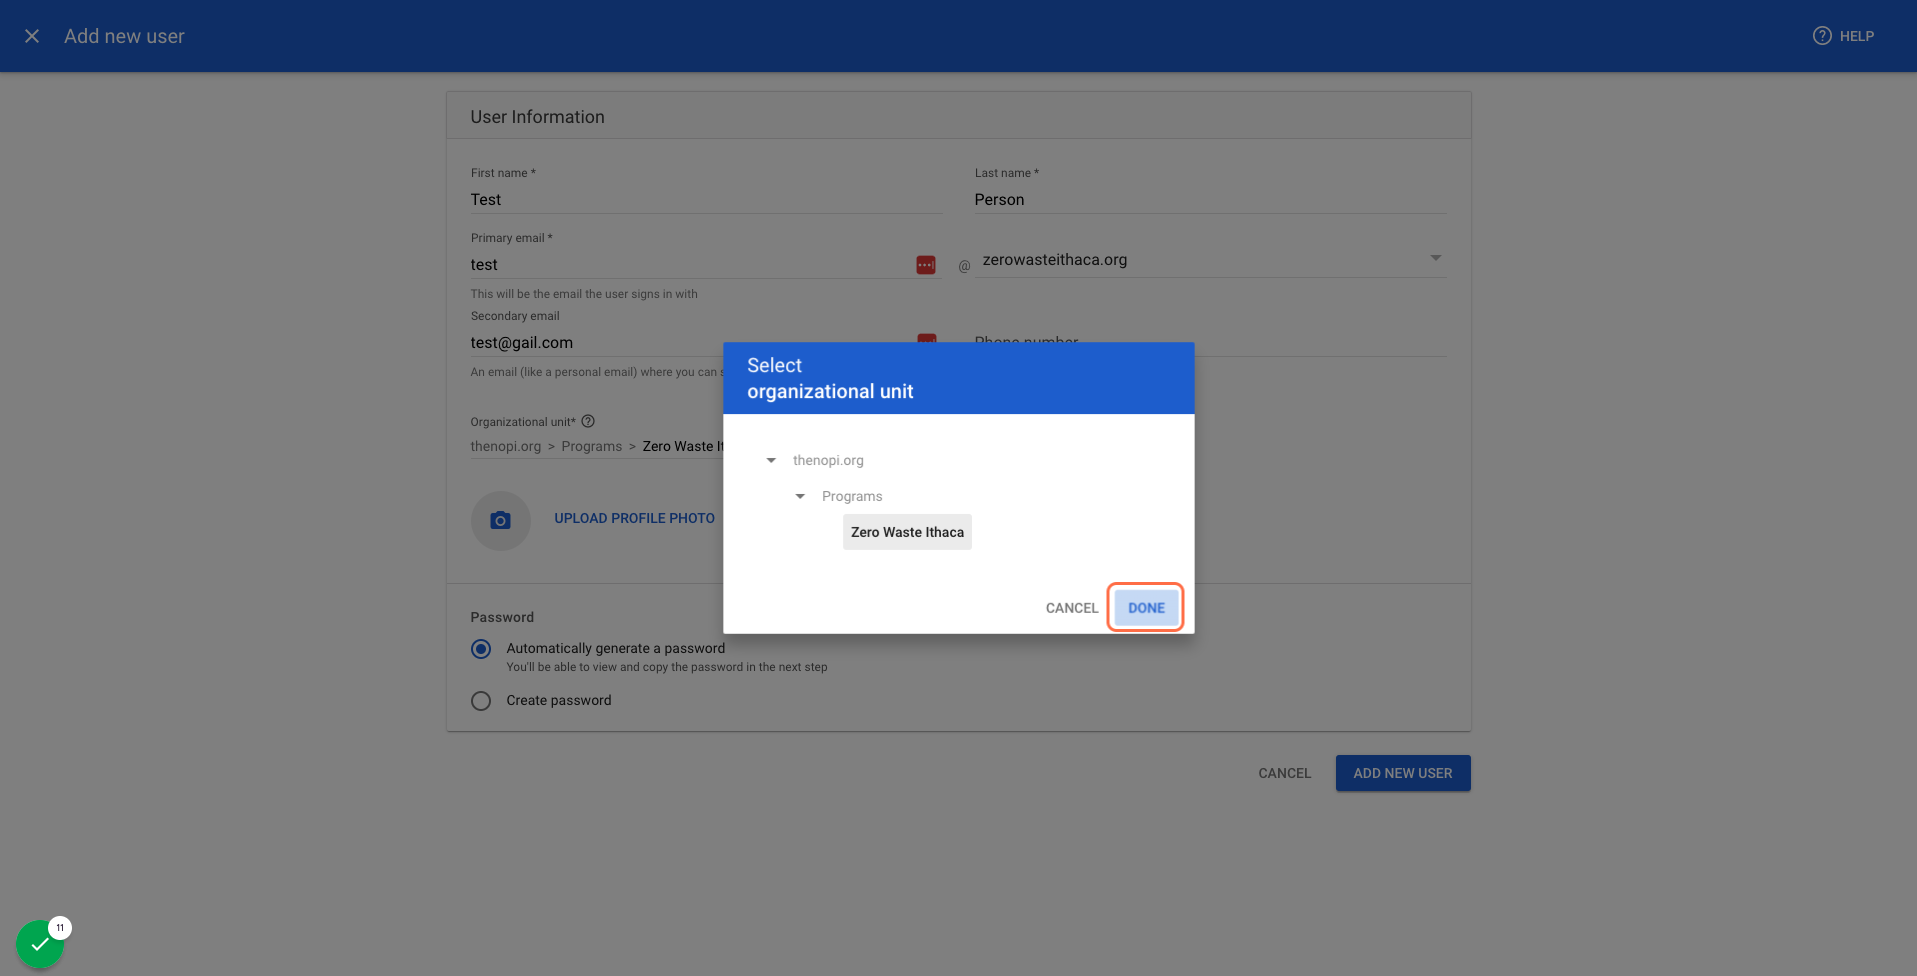Click the Last name field
The image size is (1917, 976).
pos(1210,200)
